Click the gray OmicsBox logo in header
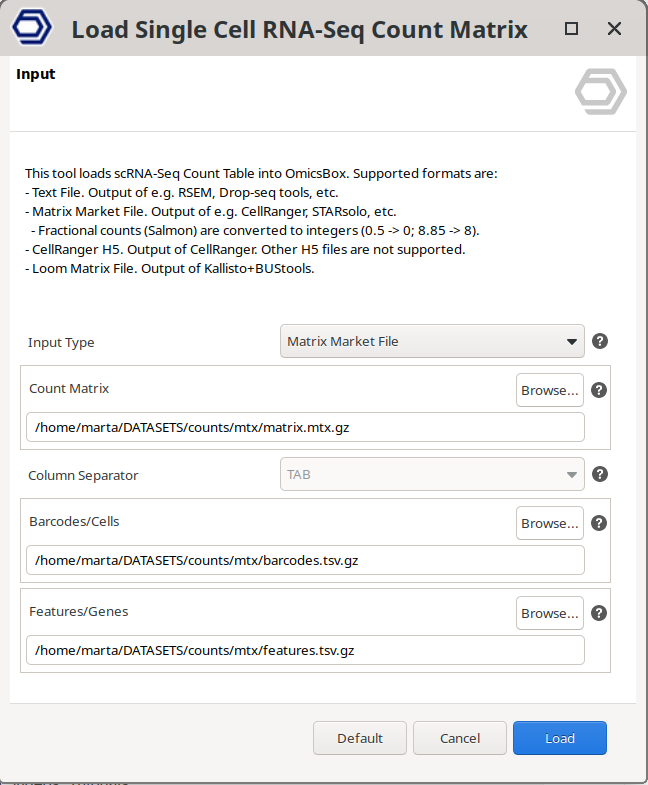 coord(600,93)
